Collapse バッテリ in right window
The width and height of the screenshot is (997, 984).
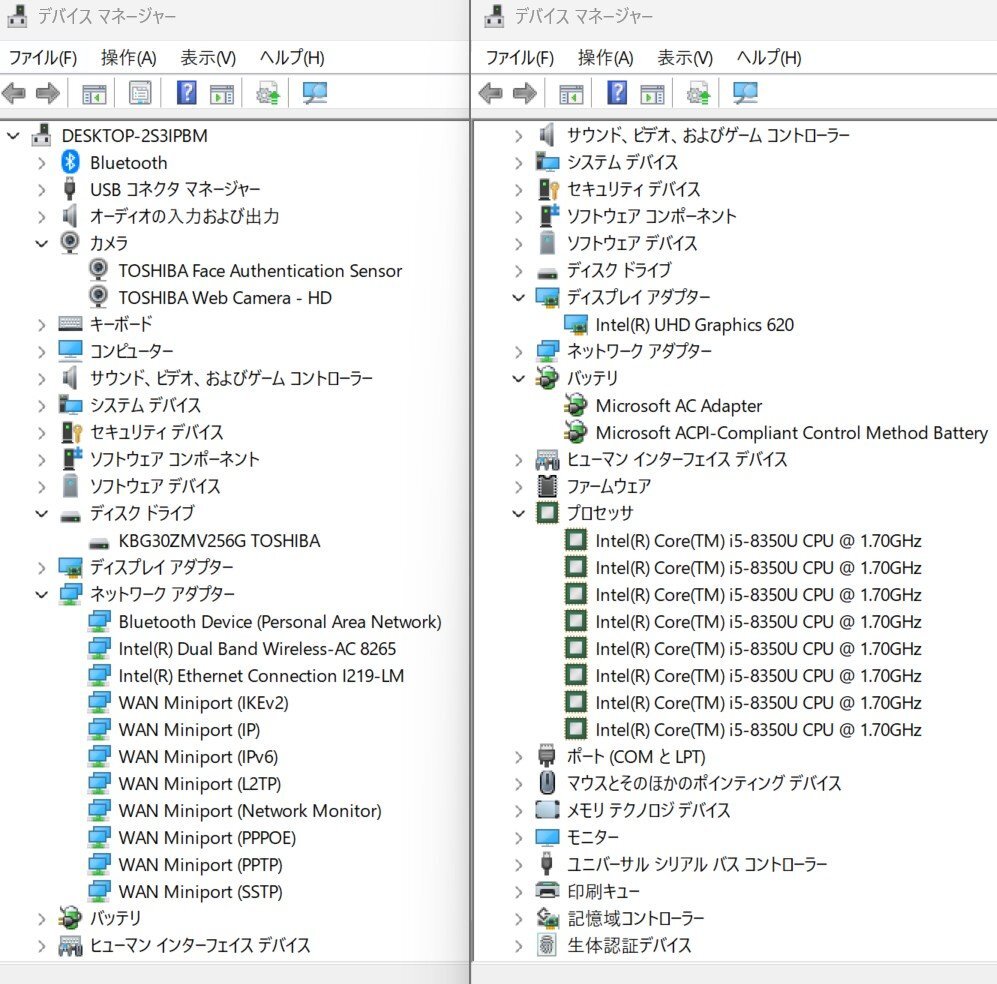pos(519,378)
